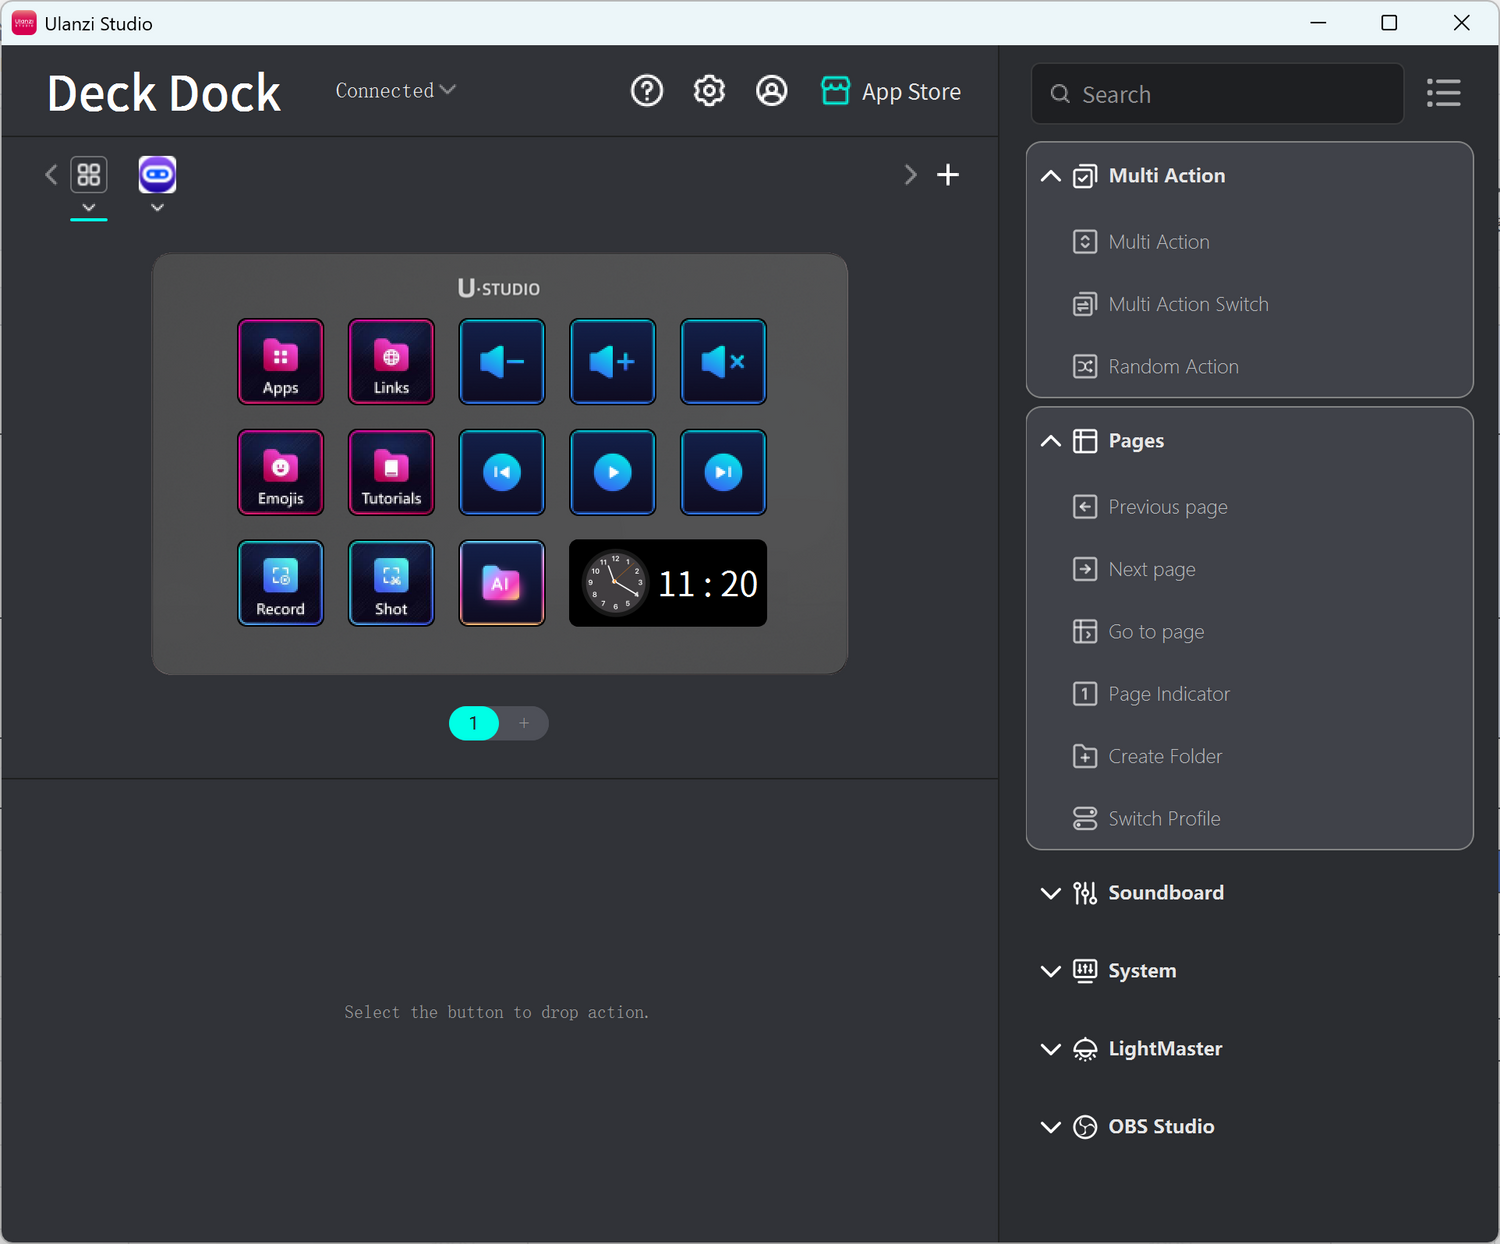Select the AI folder key

pos(502,583)
